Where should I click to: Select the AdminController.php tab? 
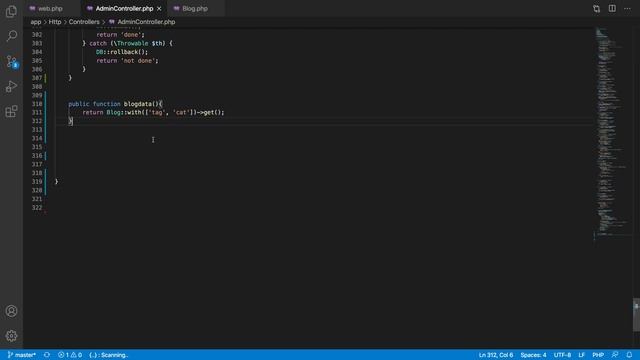124,9
